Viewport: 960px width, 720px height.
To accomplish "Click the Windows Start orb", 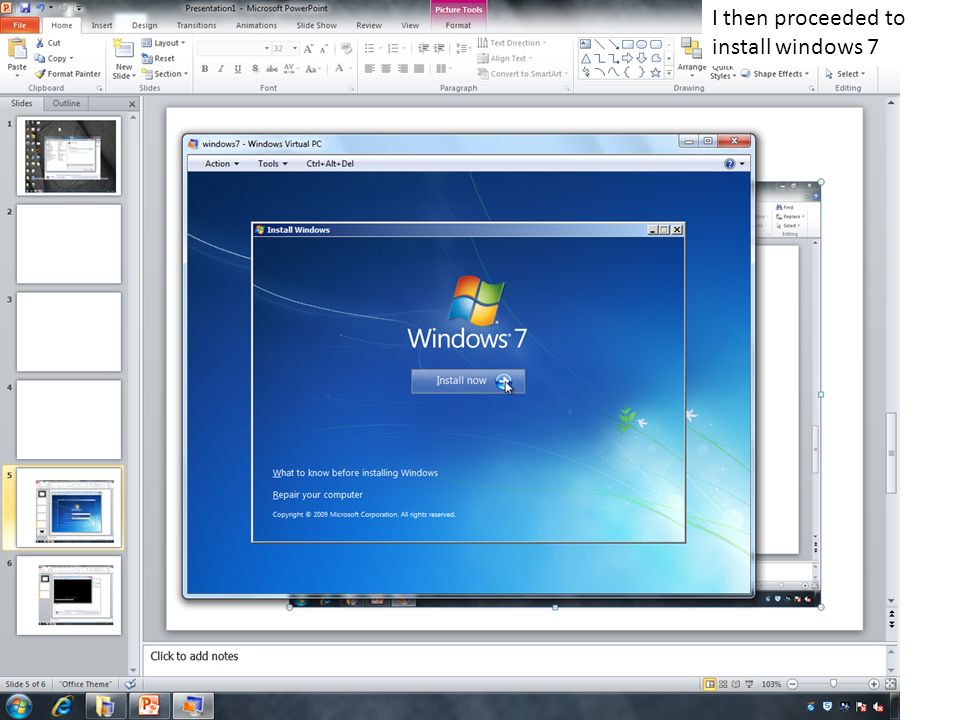I will [18, 706].
